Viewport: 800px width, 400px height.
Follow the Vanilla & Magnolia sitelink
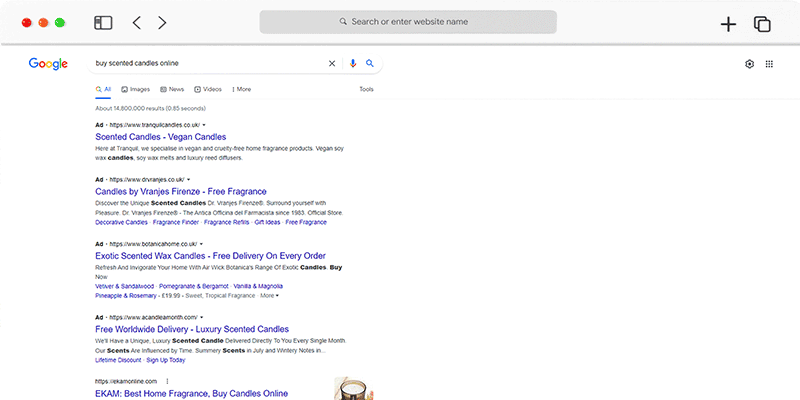point(258,286)
